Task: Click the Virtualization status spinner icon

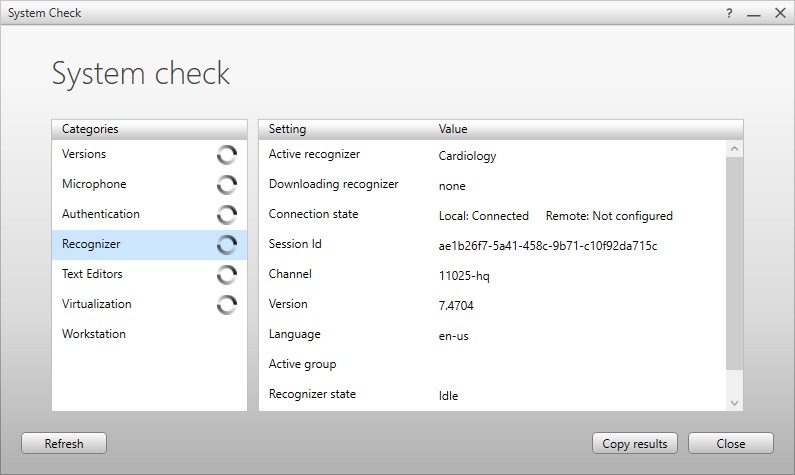Action: click(227, 305)
